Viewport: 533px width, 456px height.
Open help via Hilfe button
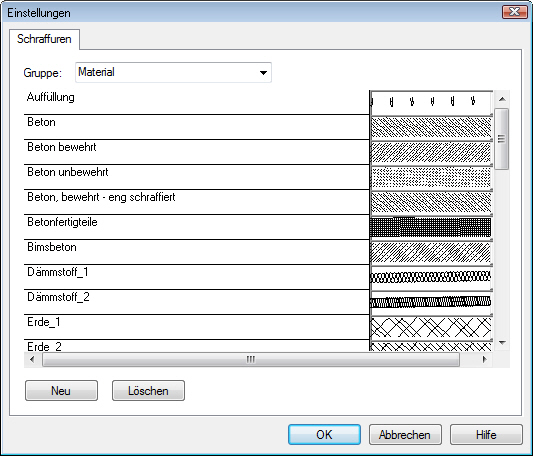coord(486,435)
